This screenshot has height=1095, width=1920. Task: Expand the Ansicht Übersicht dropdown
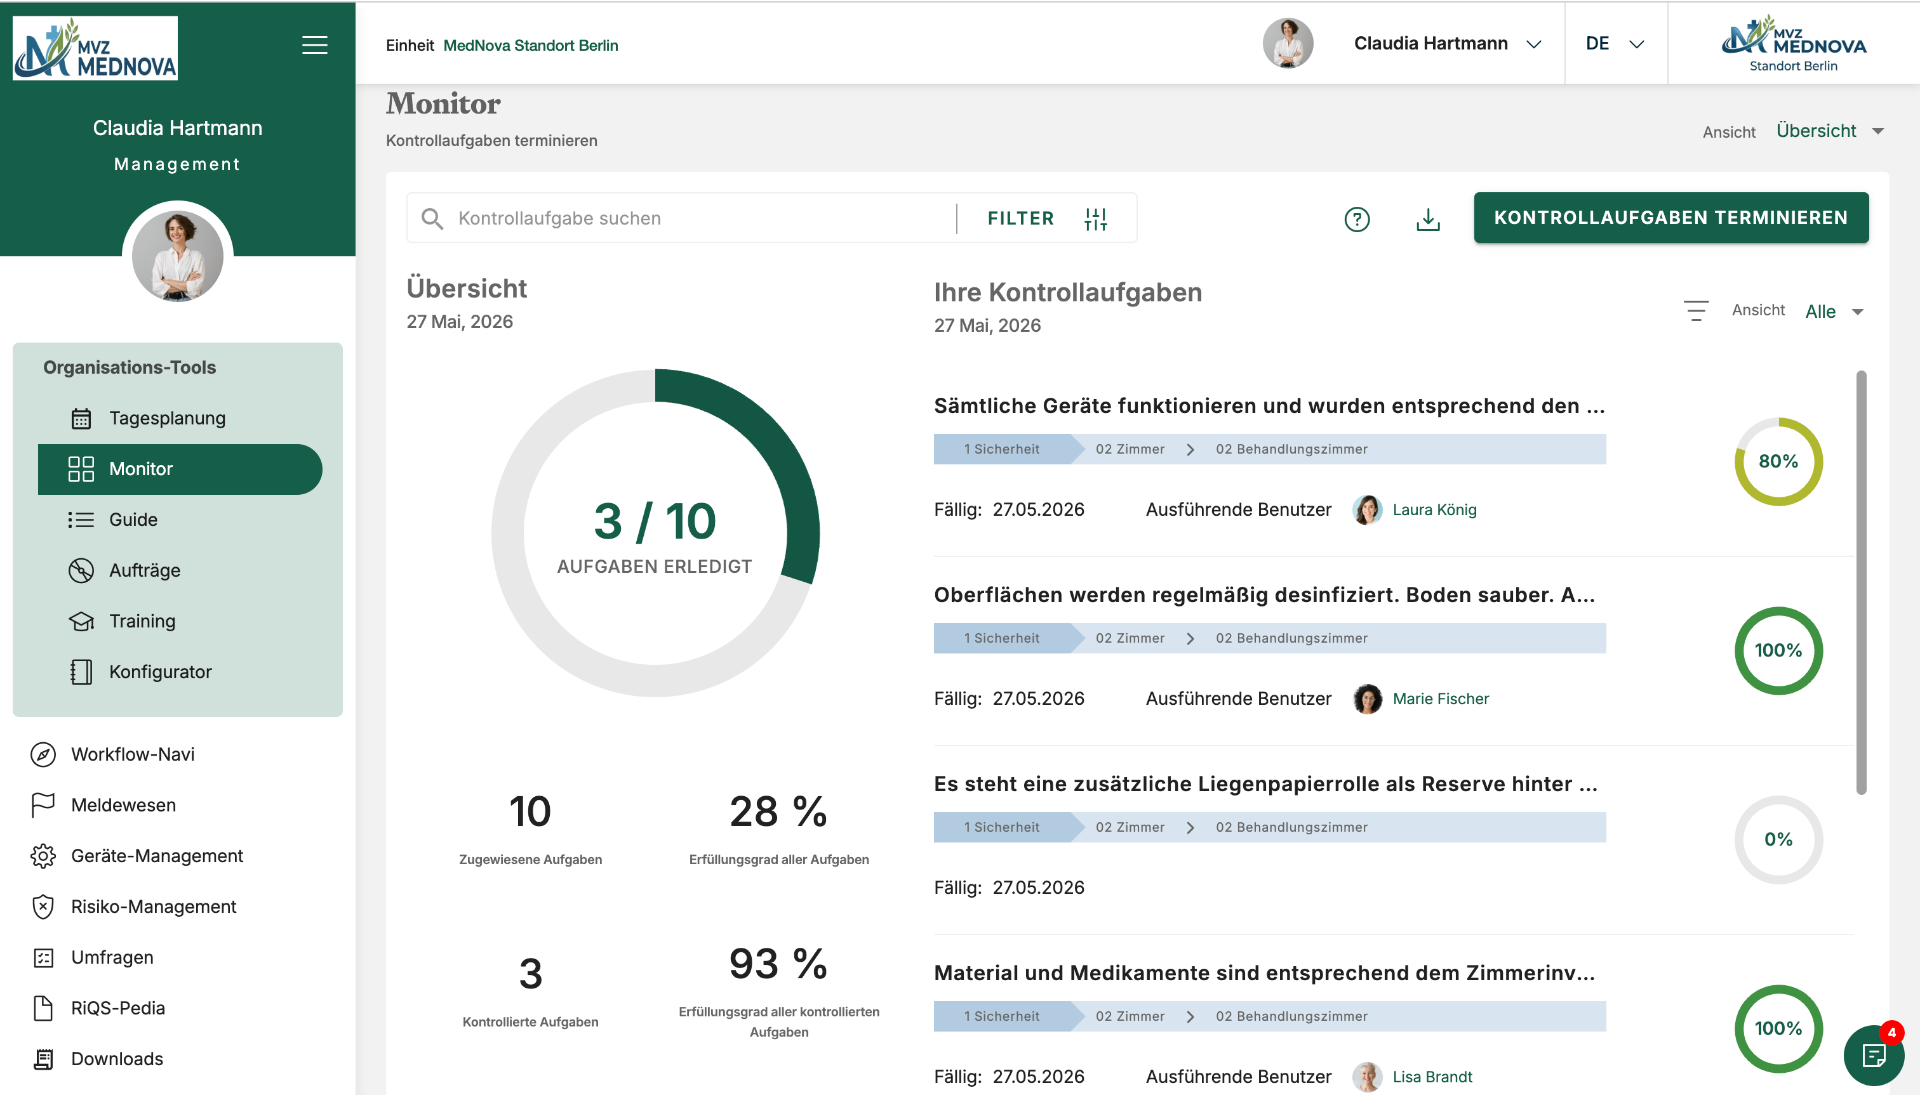1830,131
